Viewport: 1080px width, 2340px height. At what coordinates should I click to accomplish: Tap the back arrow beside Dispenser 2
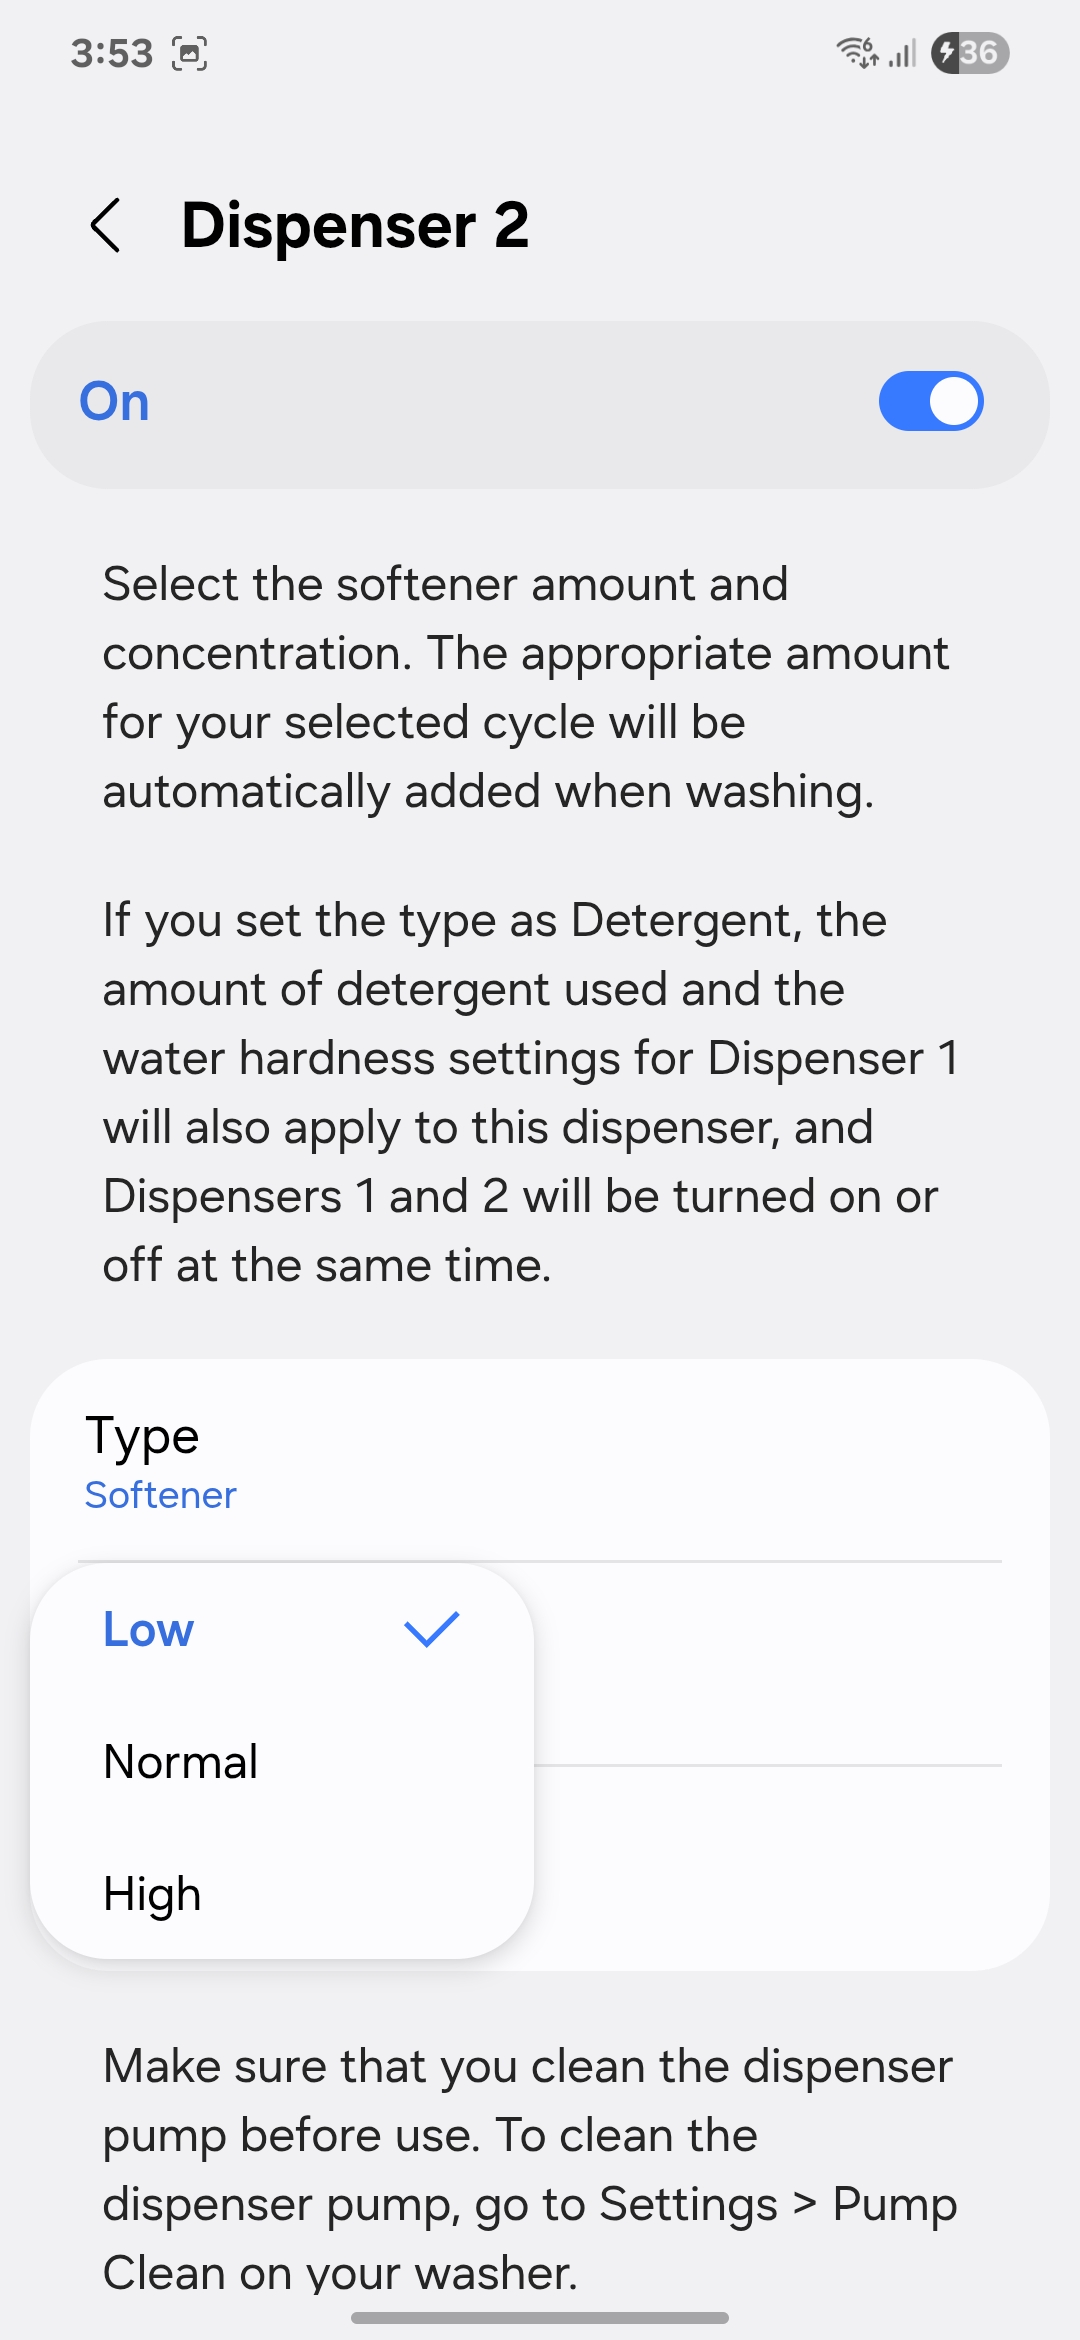tap(106, 225)
